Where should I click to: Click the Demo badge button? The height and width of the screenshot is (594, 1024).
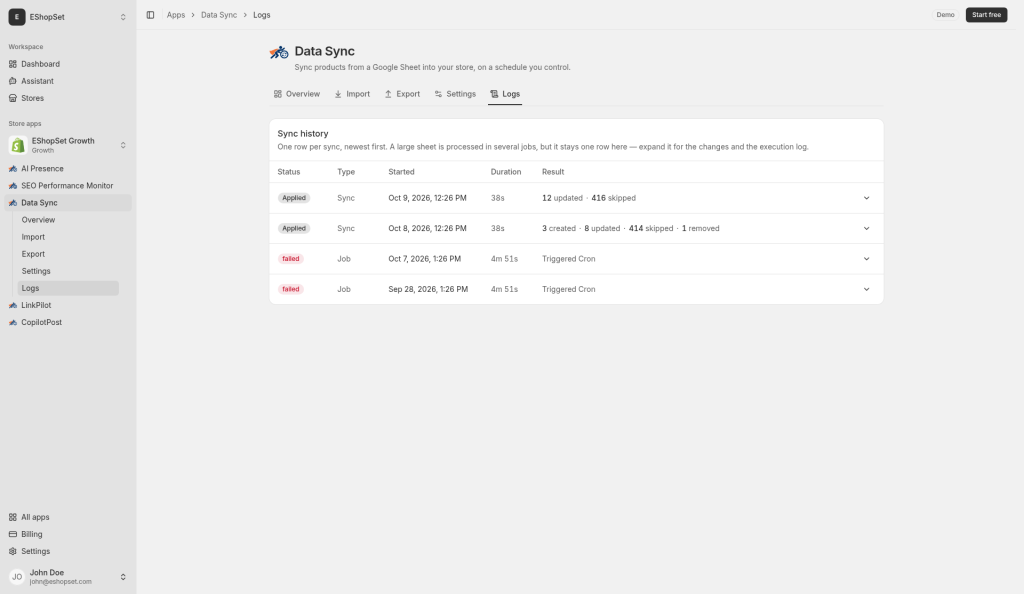coord(945,15)
